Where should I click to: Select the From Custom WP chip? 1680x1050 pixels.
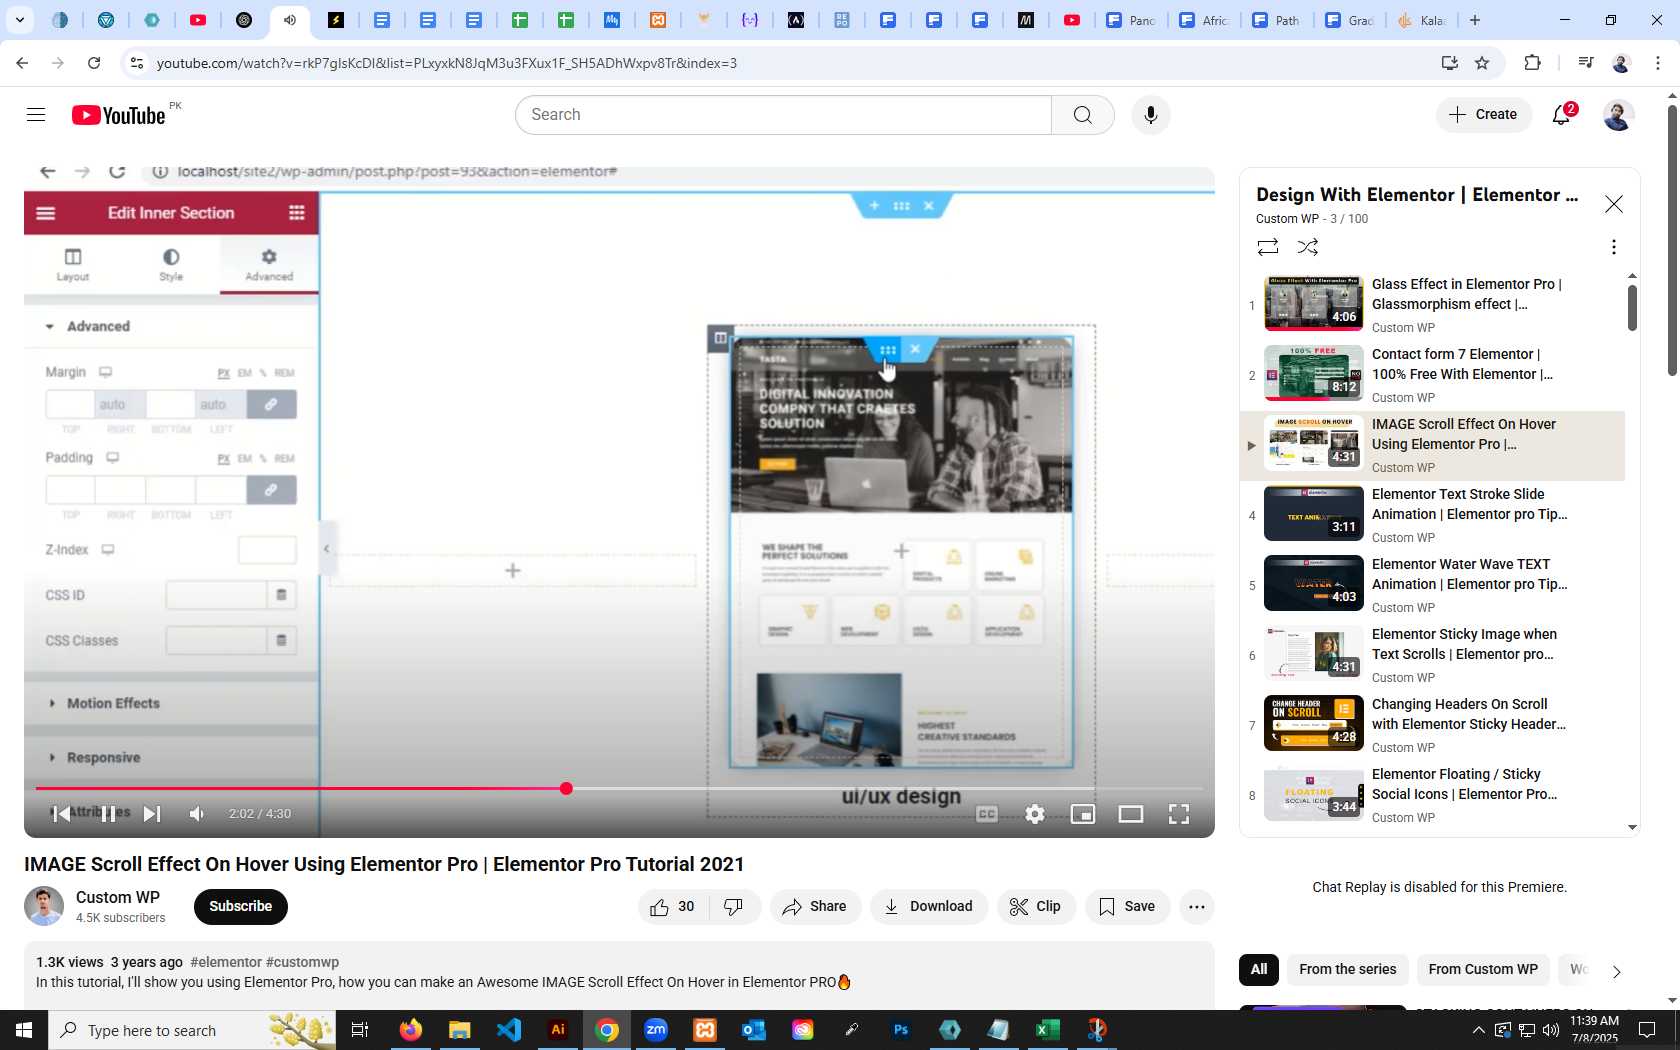click(1483, 970)
